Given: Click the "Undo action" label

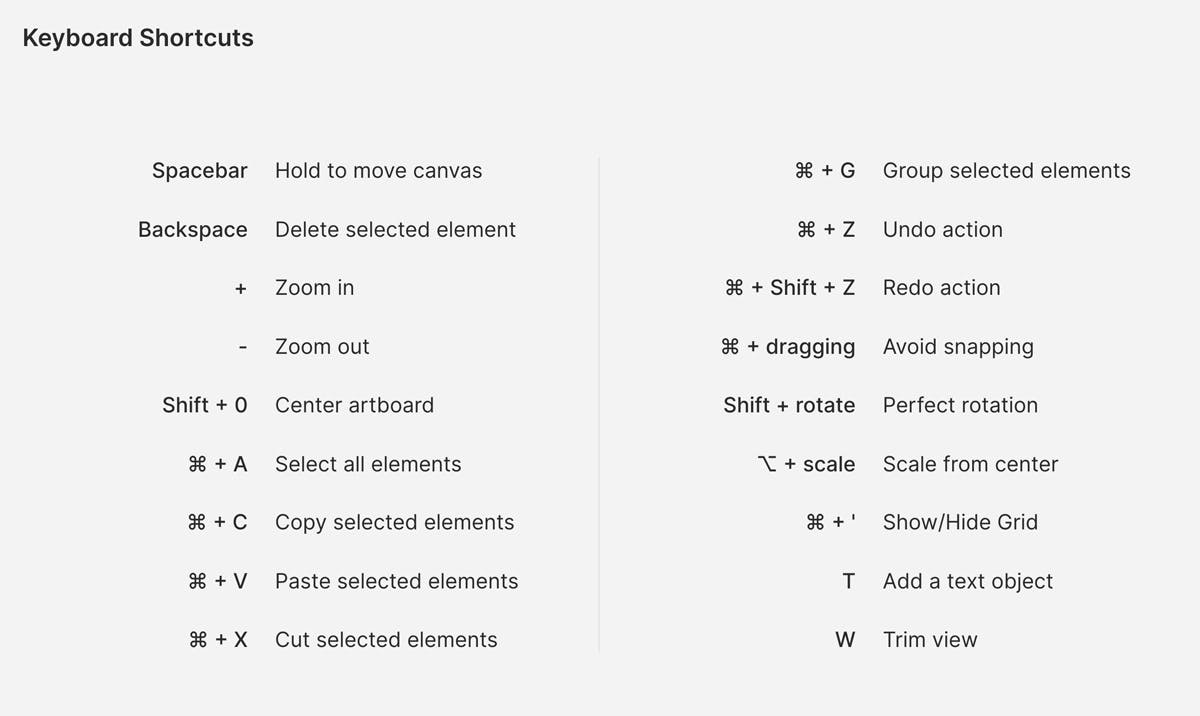Looking at the screenshot, I should pos(942,230).
